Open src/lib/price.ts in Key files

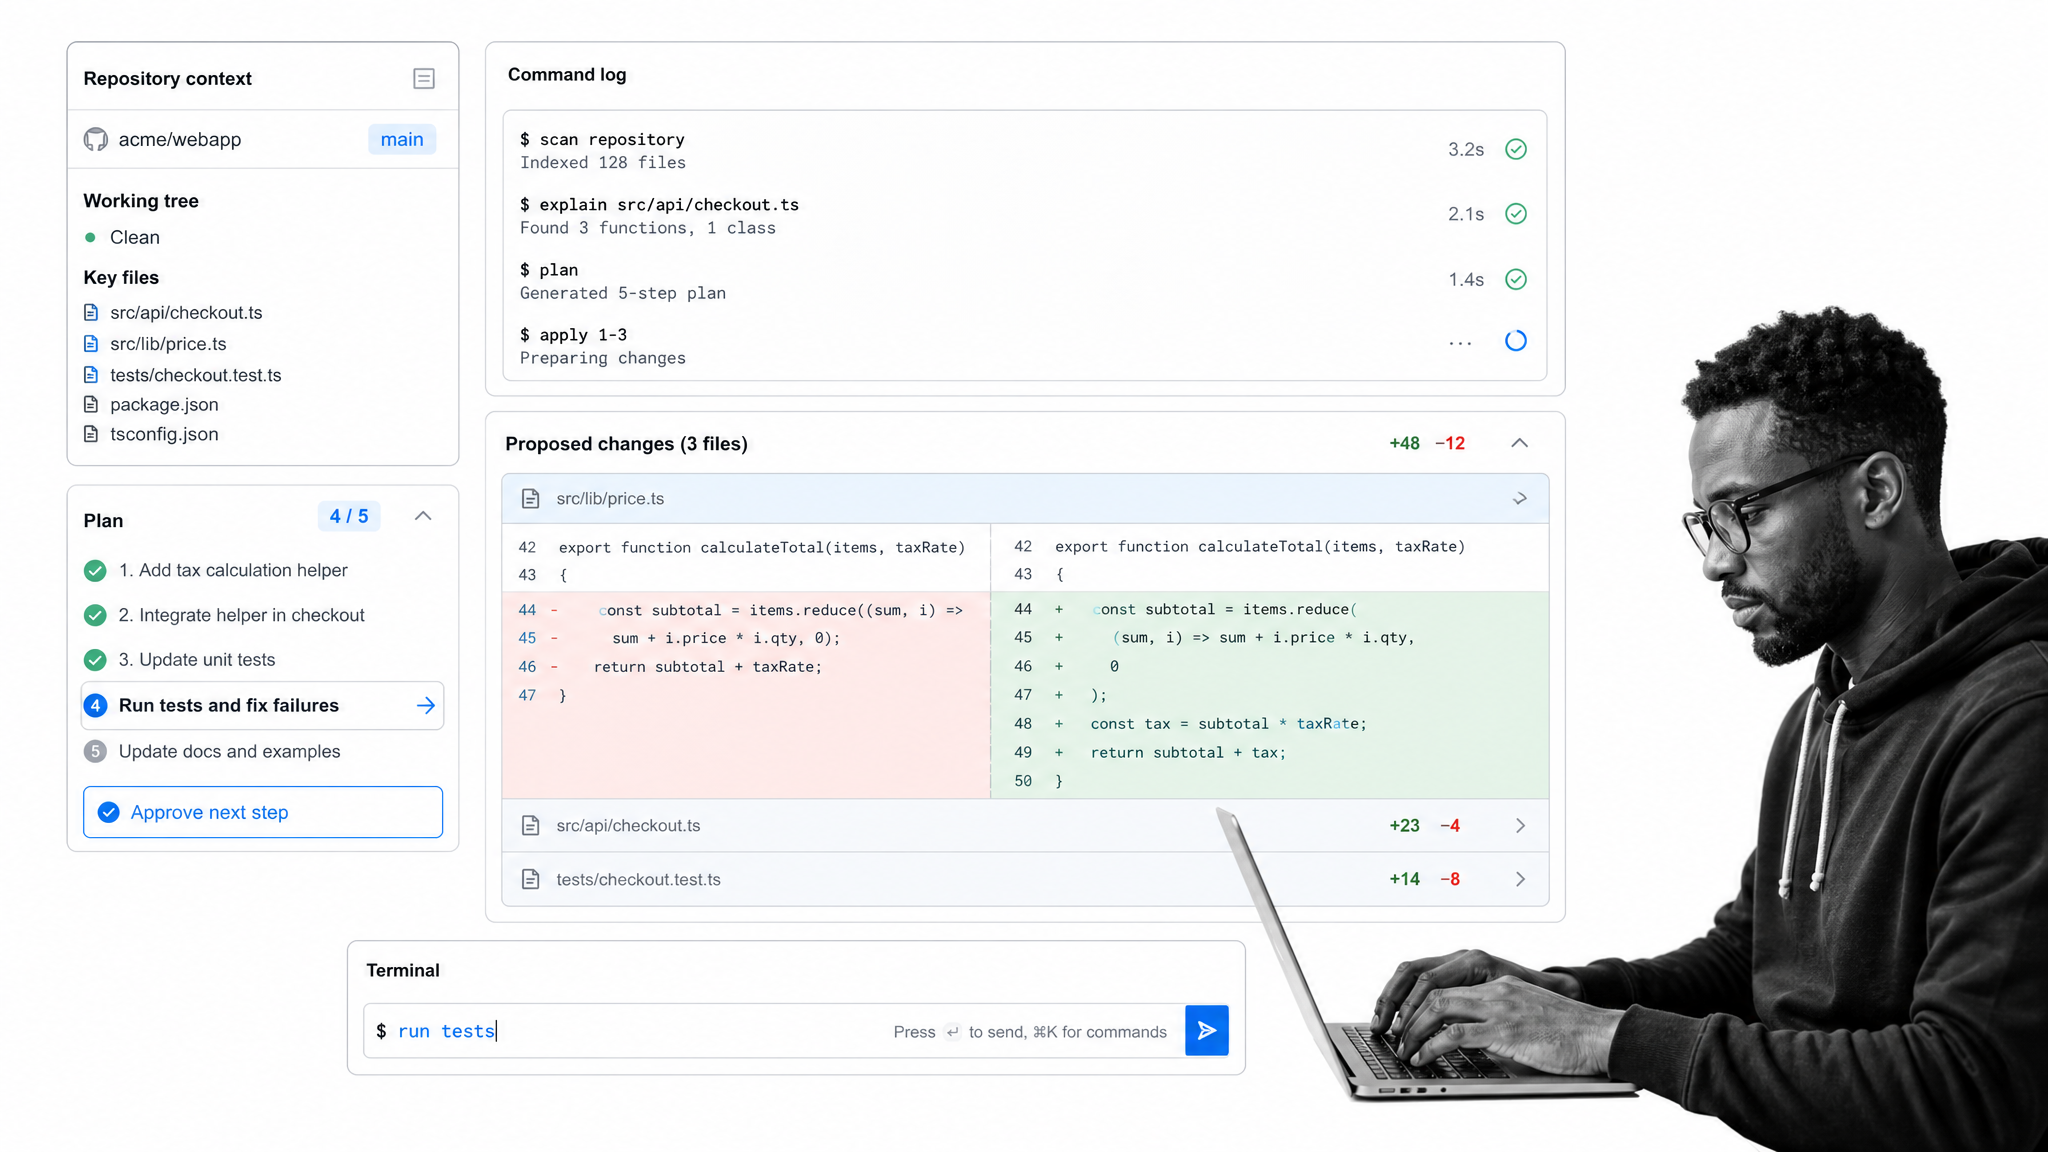[168, 344]
